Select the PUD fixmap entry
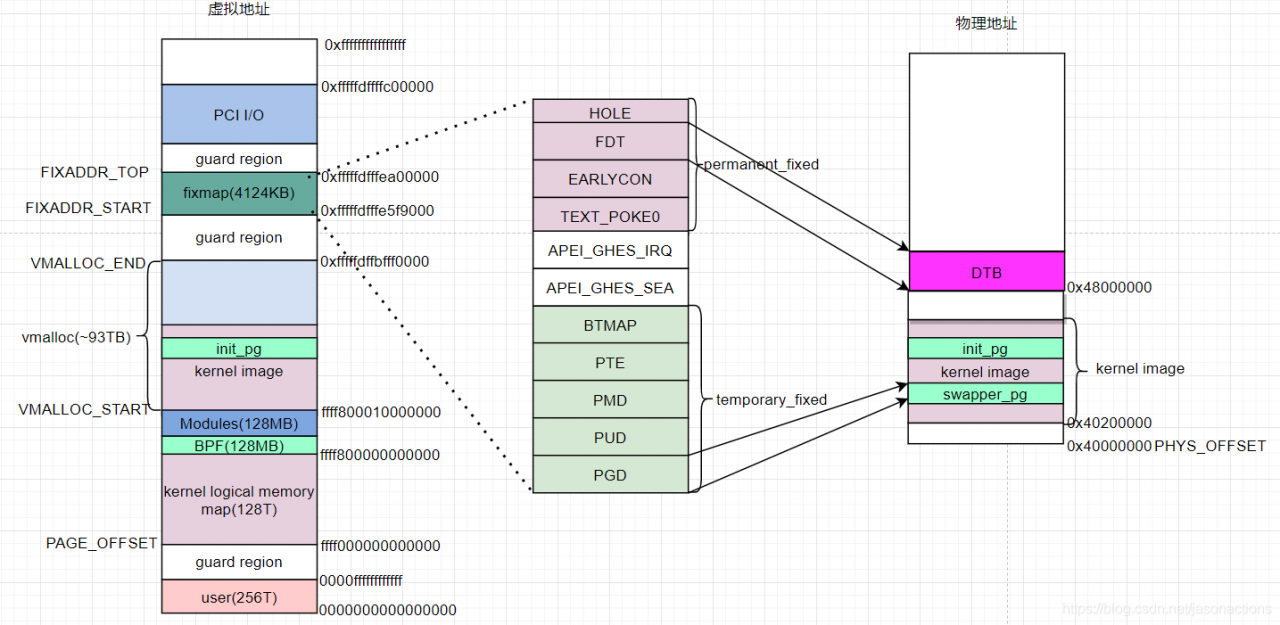 coord(610,437)
